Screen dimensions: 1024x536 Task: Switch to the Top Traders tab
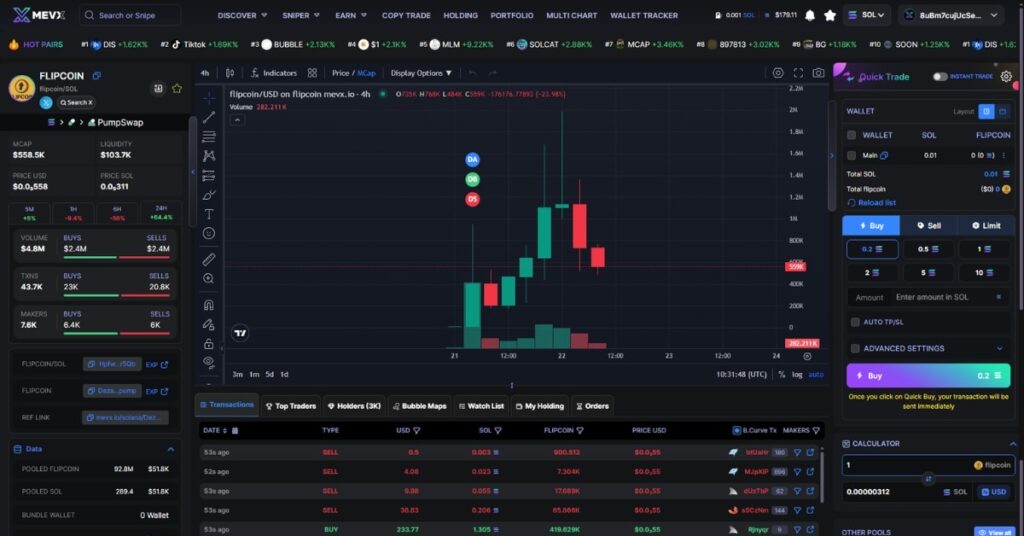pos(291,406)
